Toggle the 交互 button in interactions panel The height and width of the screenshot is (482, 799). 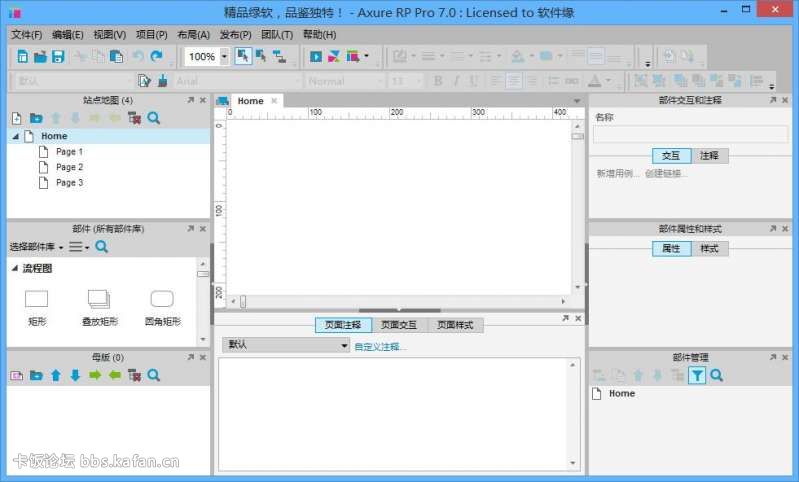[670, 156]
